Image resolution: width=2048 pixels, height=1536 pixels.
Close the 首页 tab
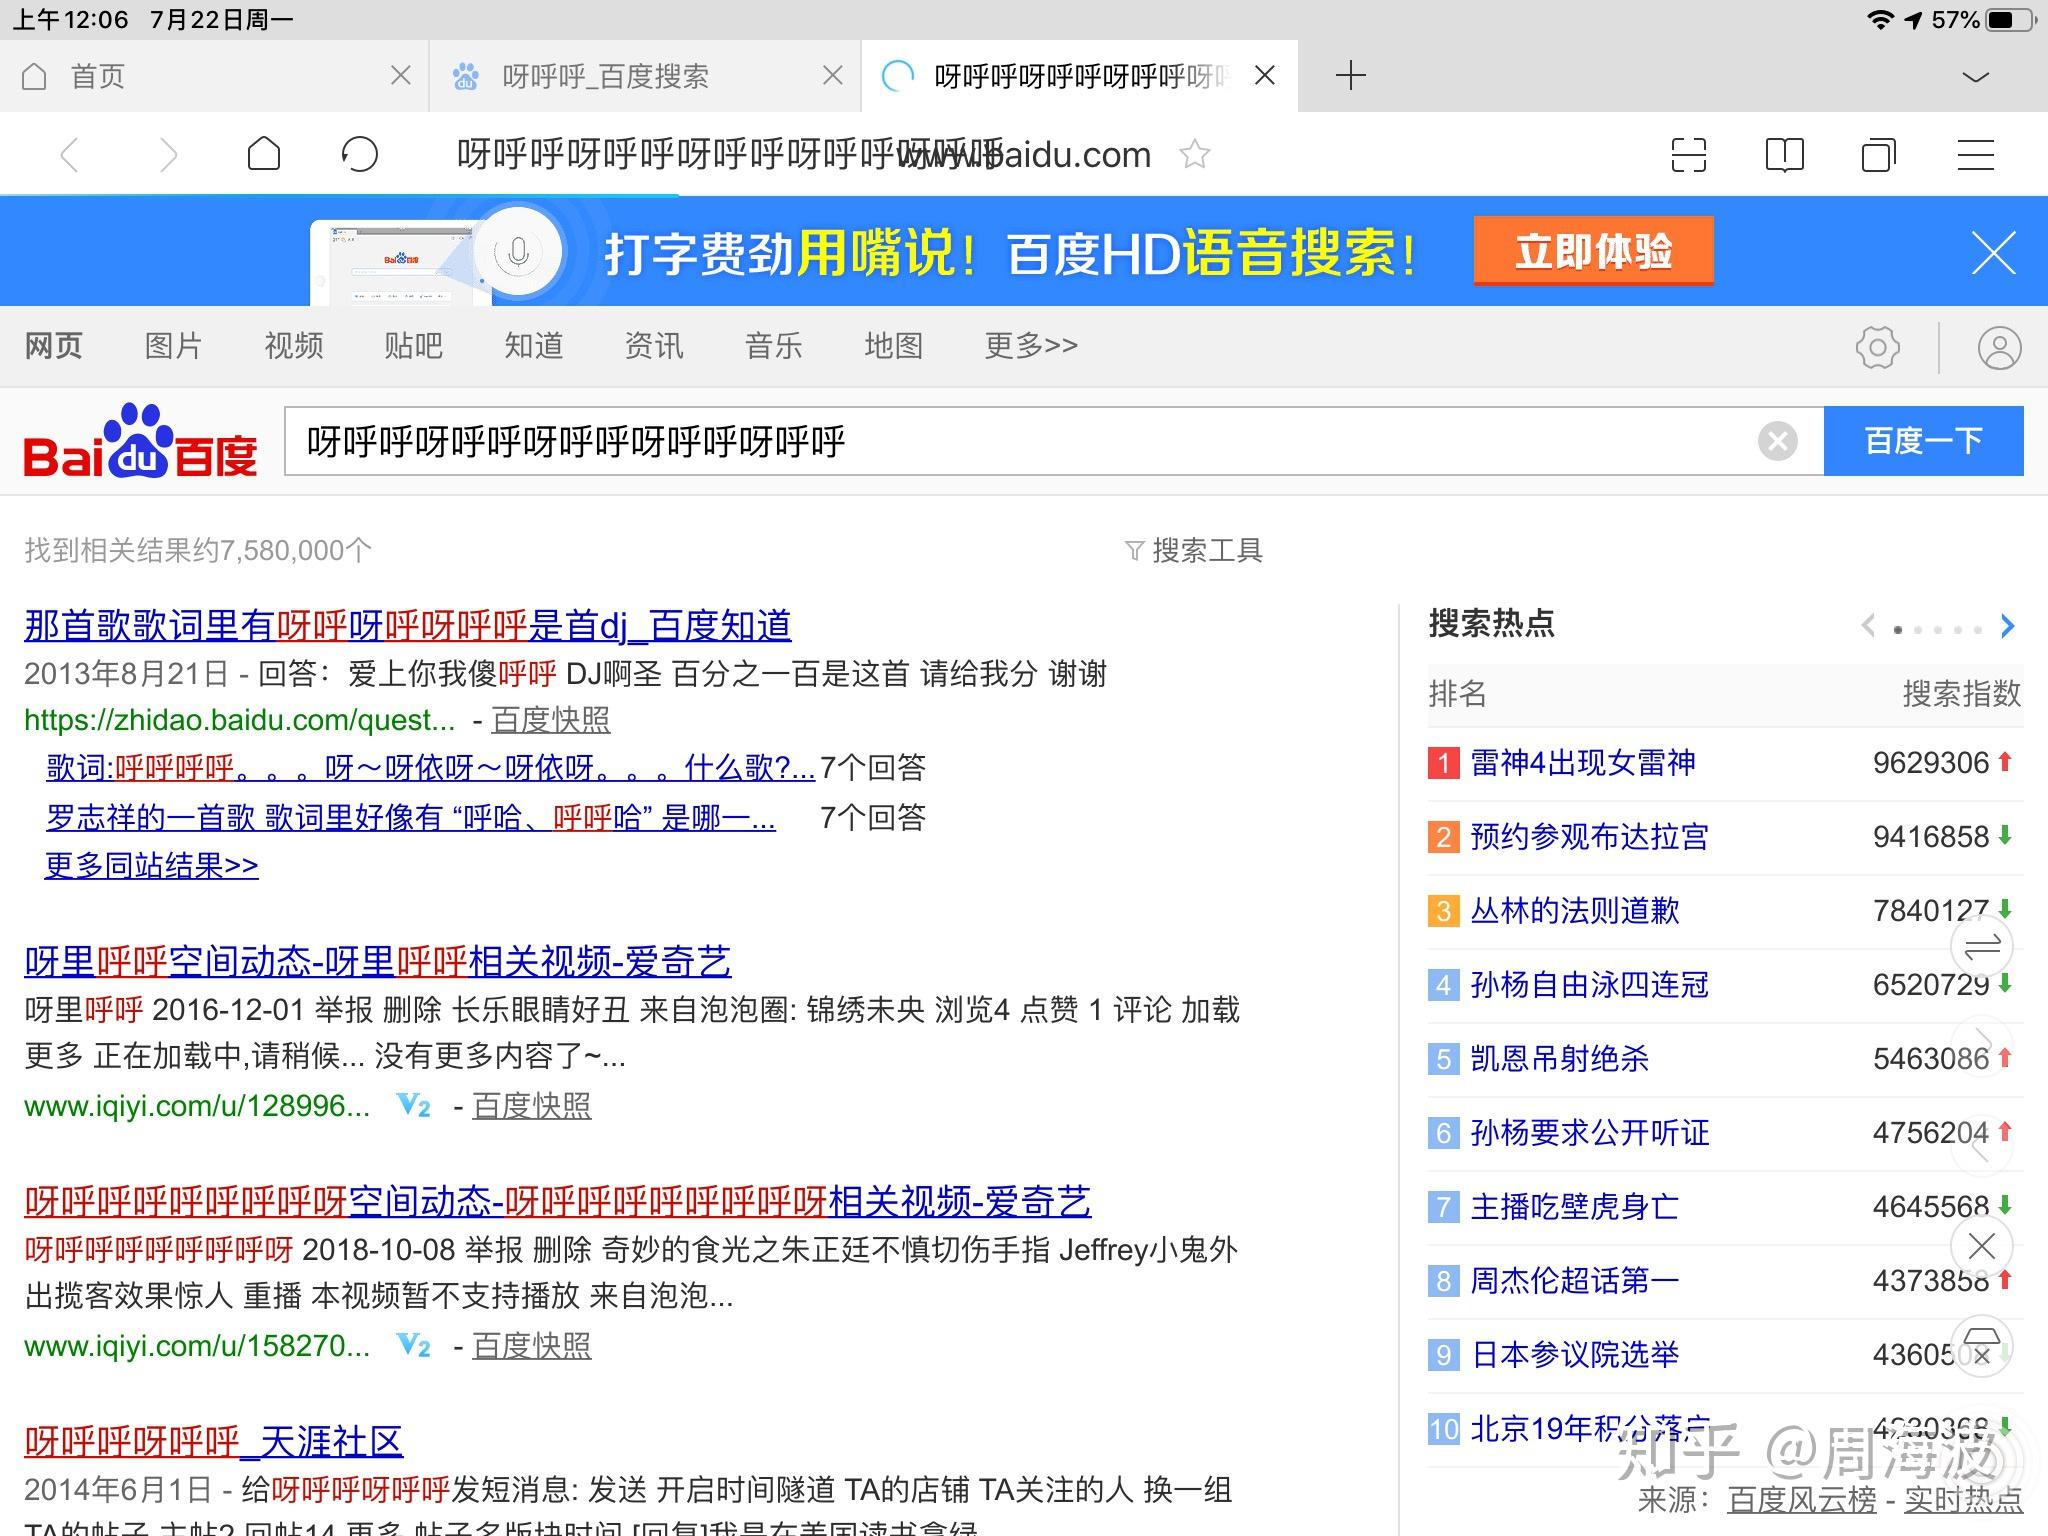point(400,75)
